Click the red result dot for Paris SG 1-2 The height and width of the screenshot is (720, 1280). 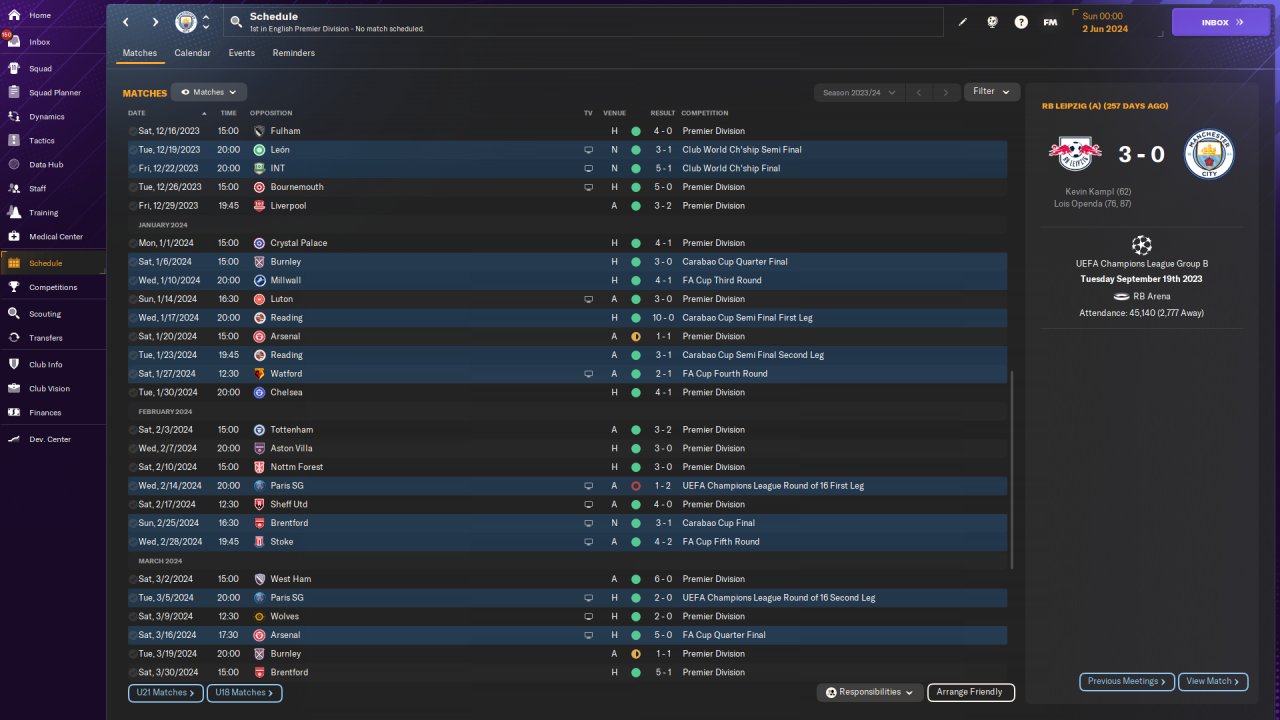coord(635,486)
